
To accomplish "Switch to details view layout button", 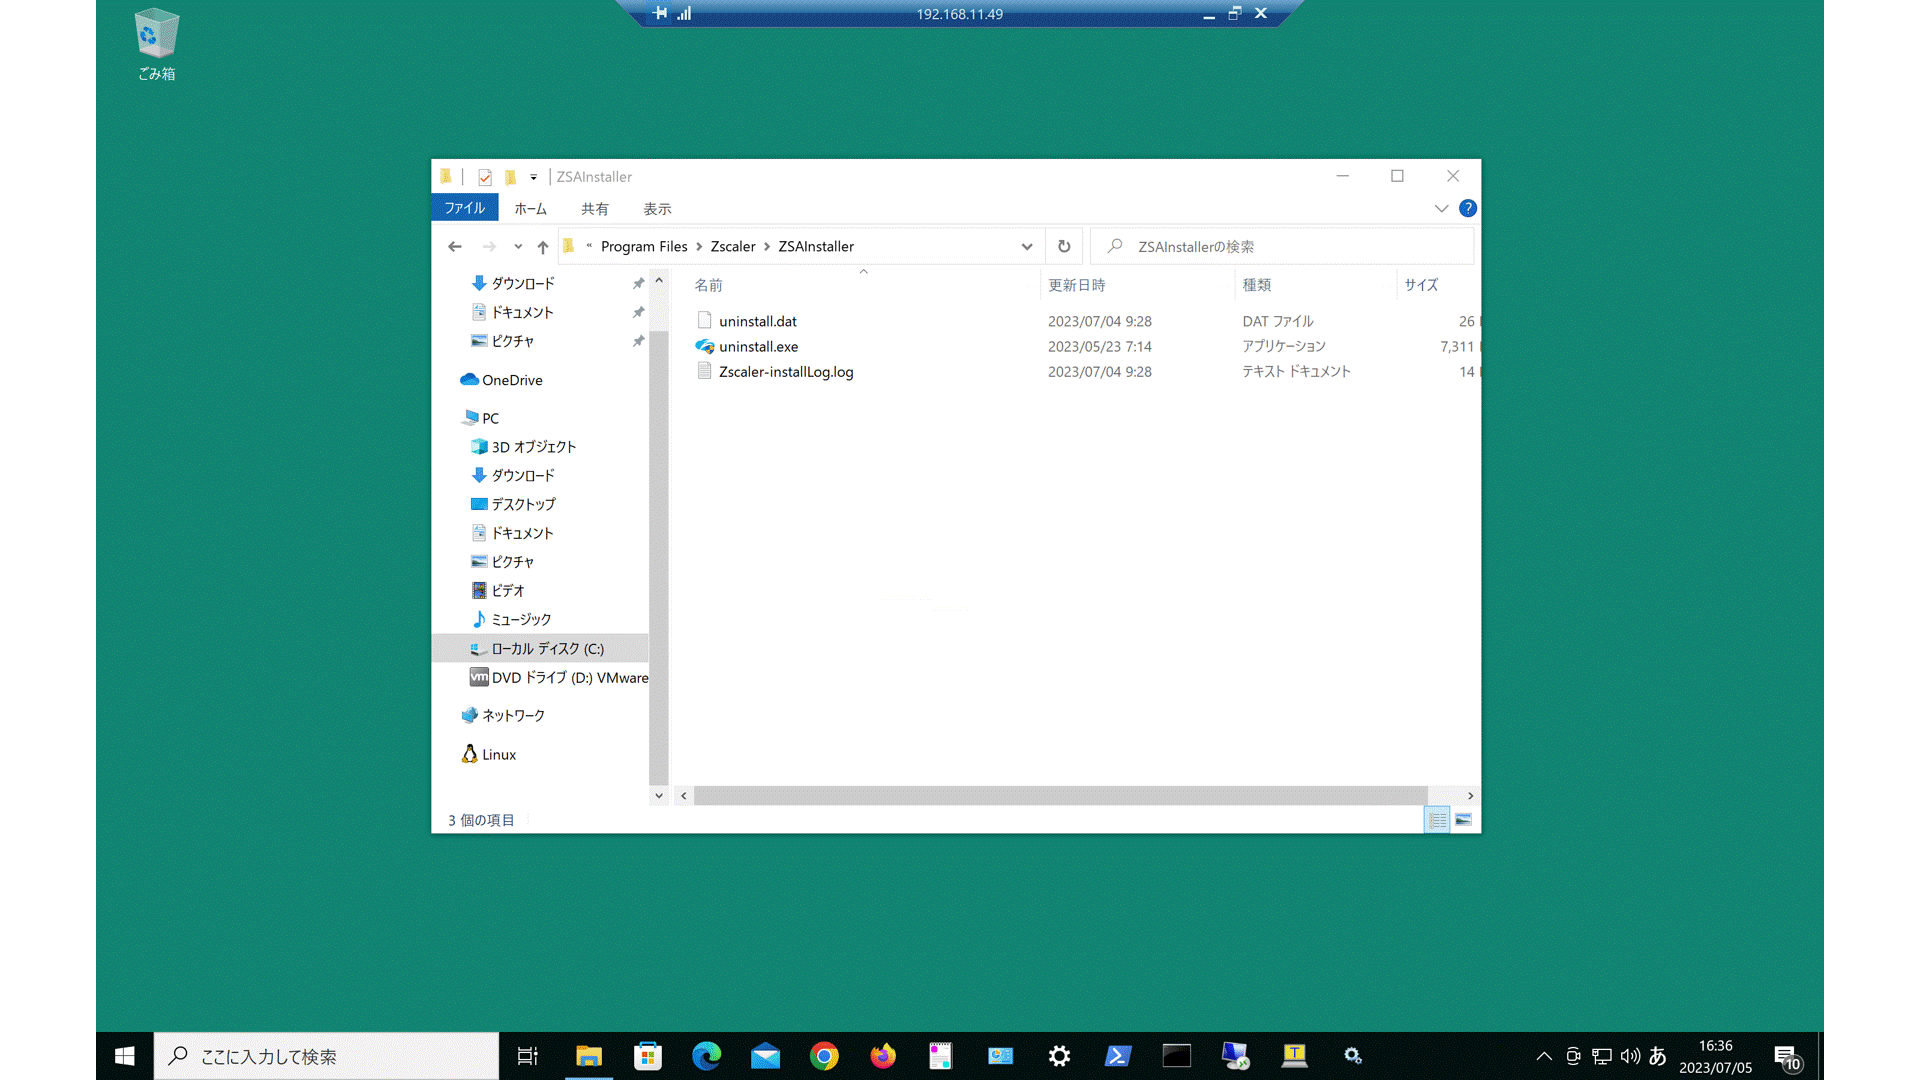I will [1437, 819].
